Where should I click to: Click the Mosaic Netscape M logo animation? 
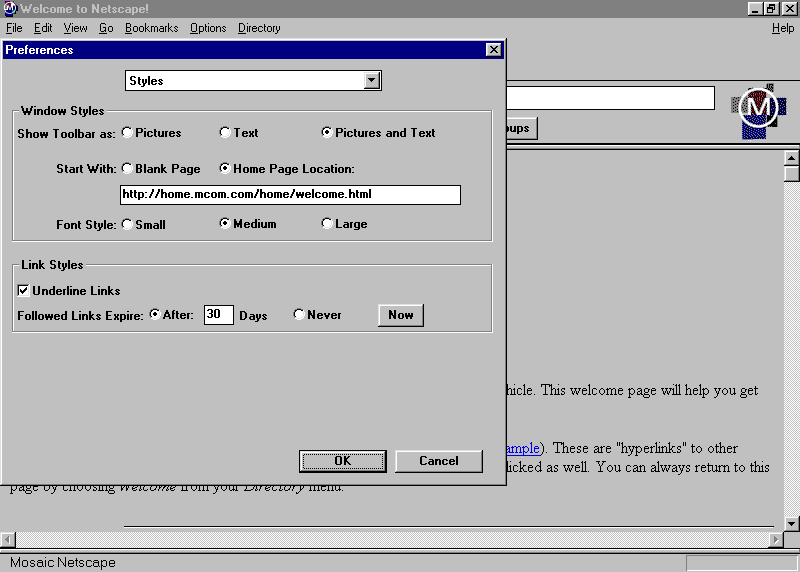tap(759, 111)
